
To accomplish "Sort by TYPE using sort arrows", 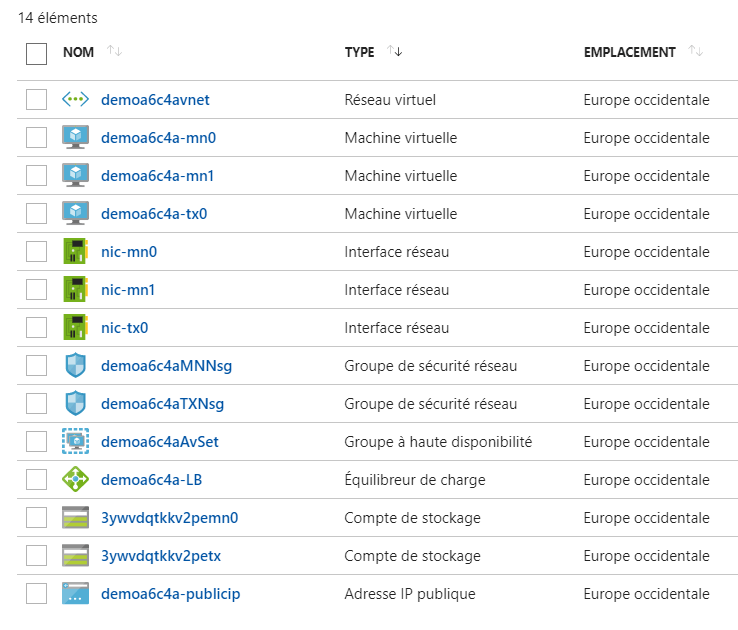I will 394,52.
